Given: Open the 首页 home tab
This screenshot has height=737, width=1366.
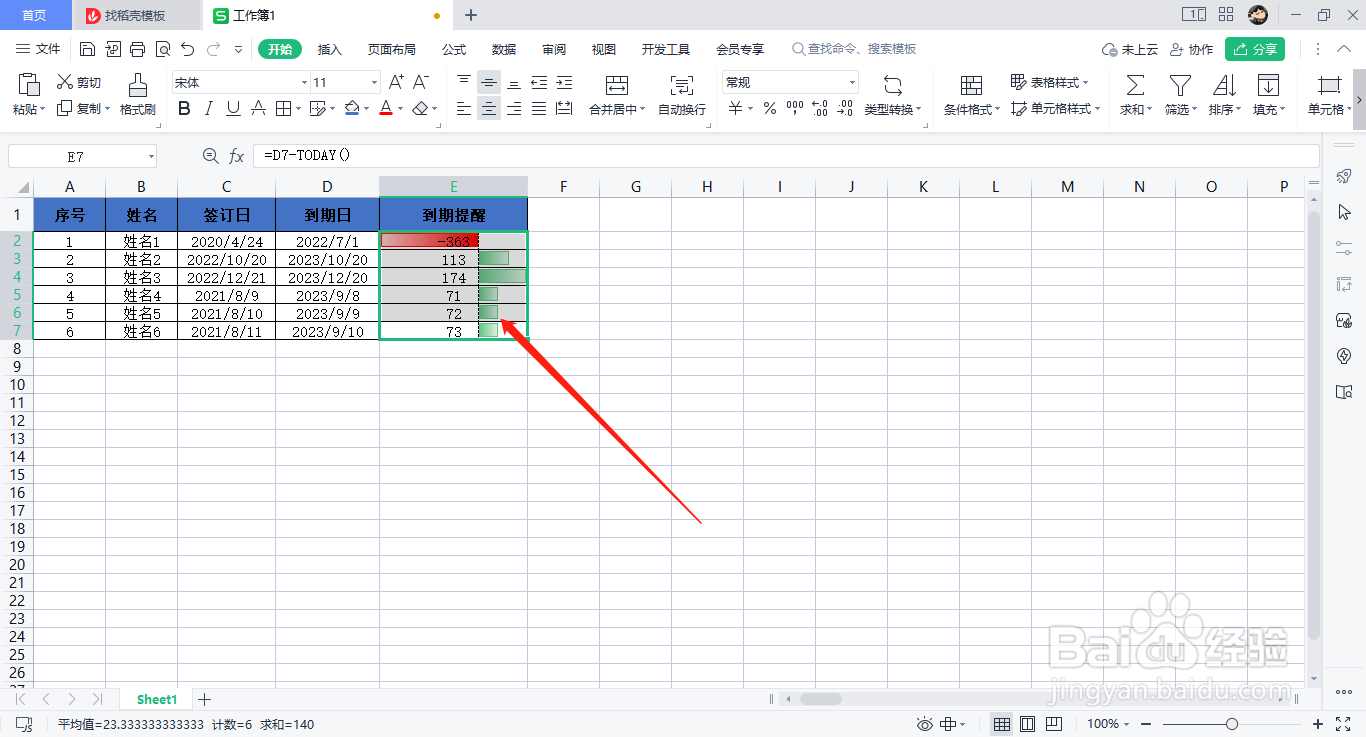Looking at the screenshot, I should click(34, 15).
